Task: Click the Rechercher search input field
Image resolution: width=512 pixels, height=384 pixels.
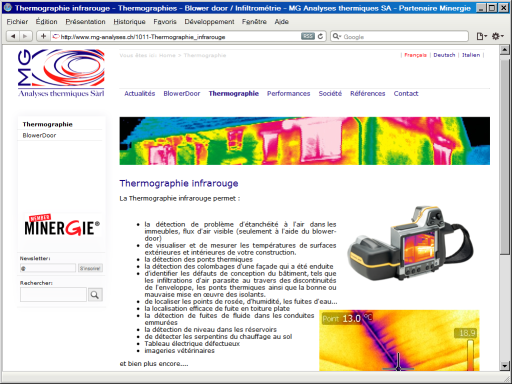Action: click(x=53, y=295)
